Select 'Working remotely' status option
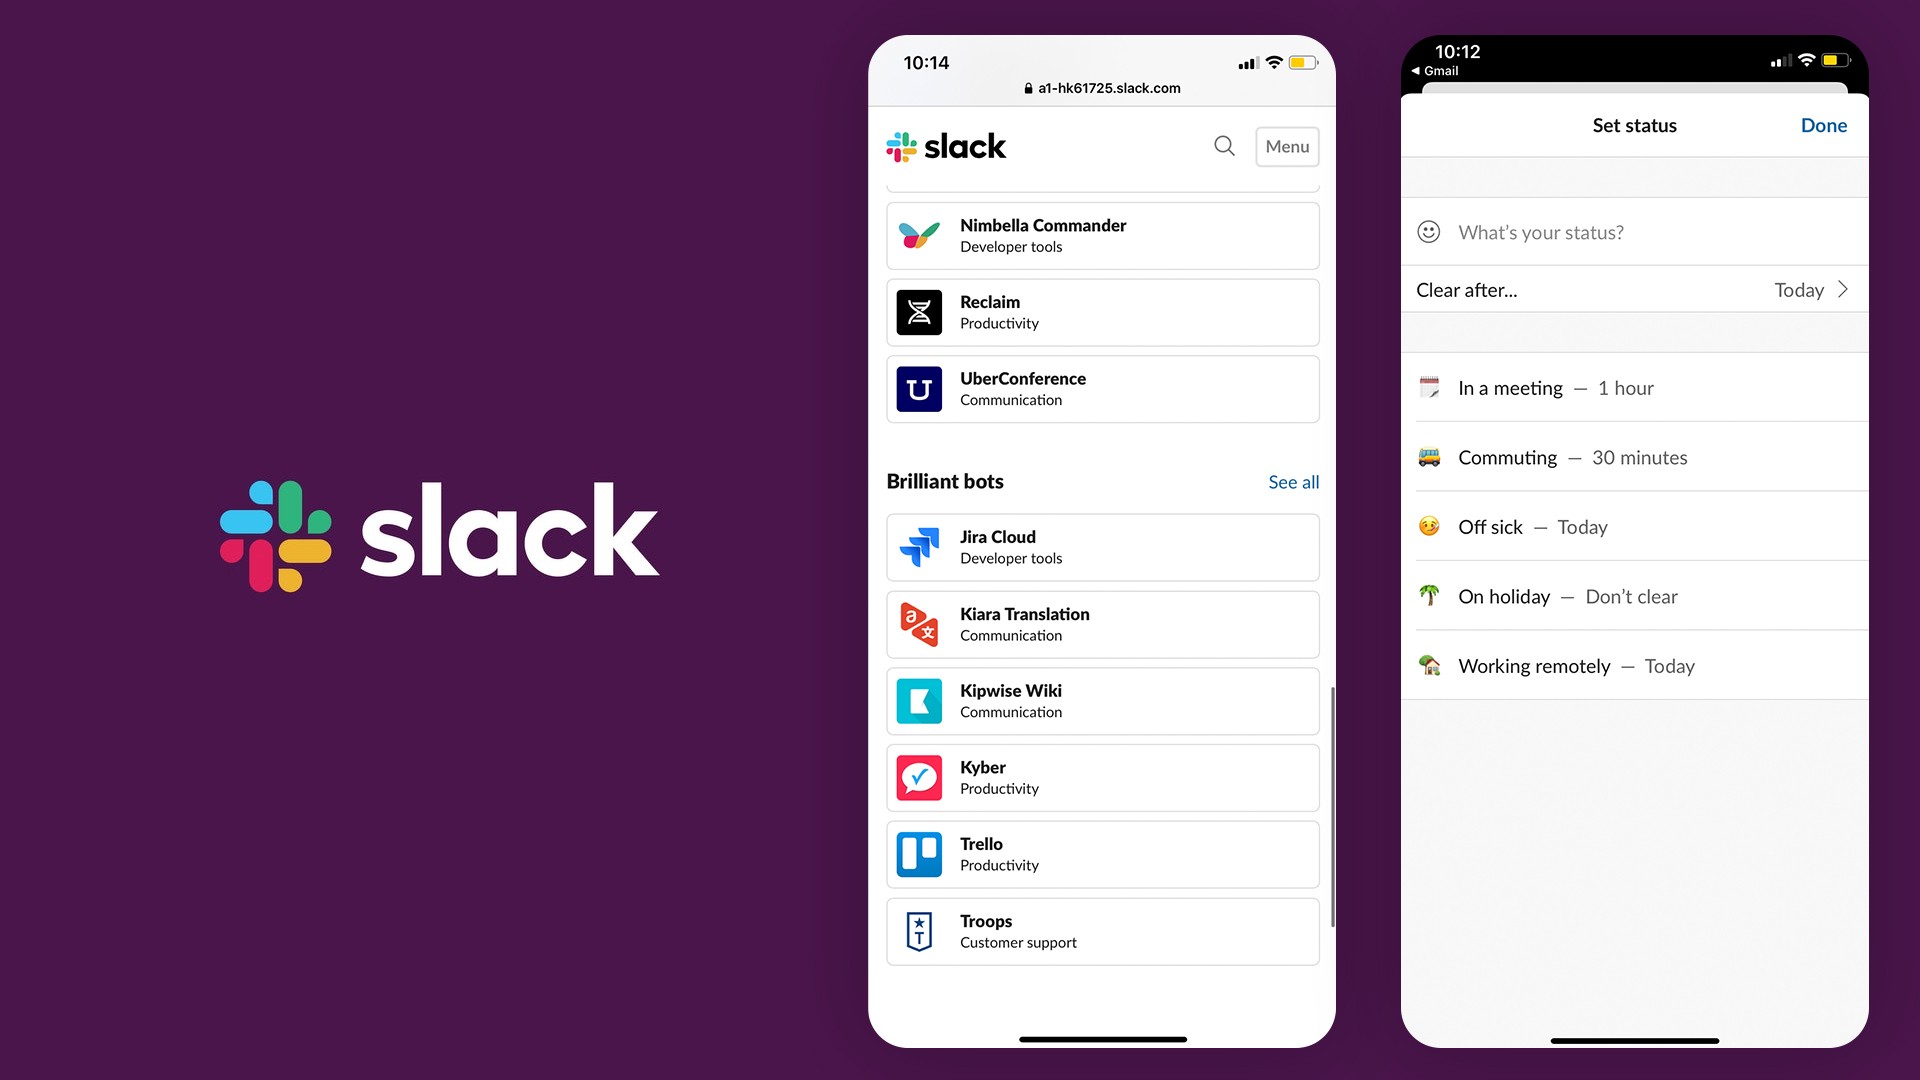 (x=1633, y=666)
